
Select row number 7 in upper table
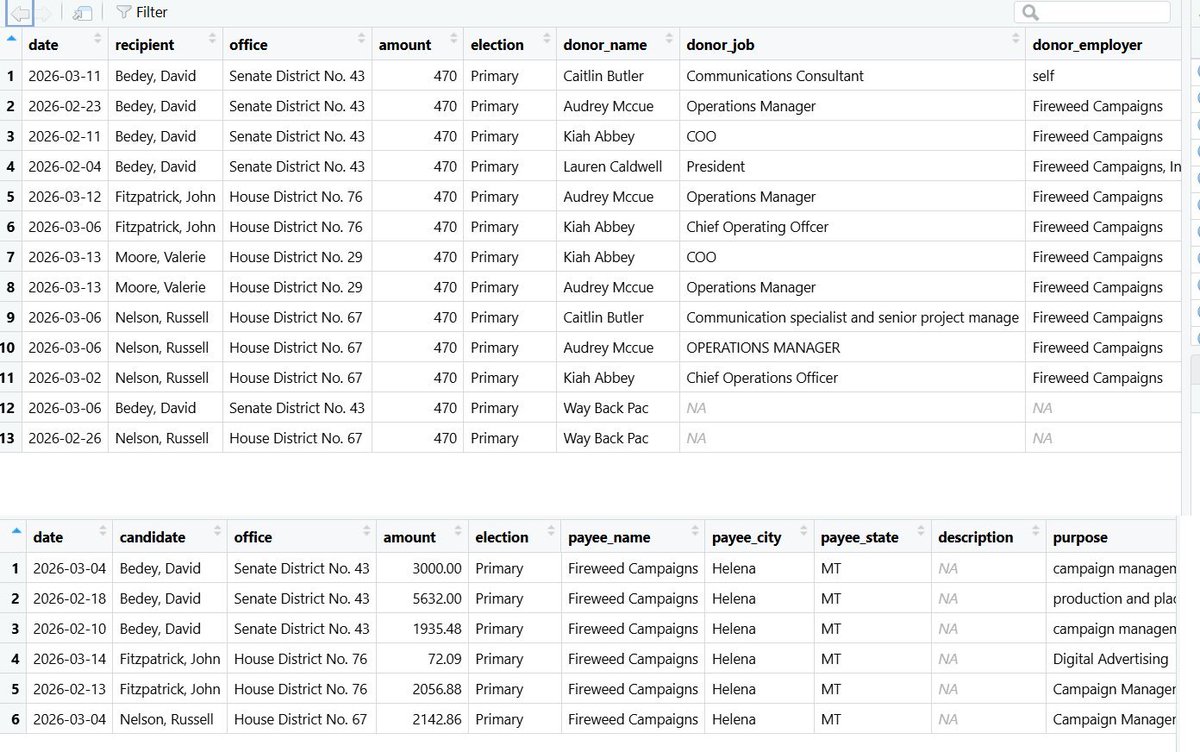(10, 257)
